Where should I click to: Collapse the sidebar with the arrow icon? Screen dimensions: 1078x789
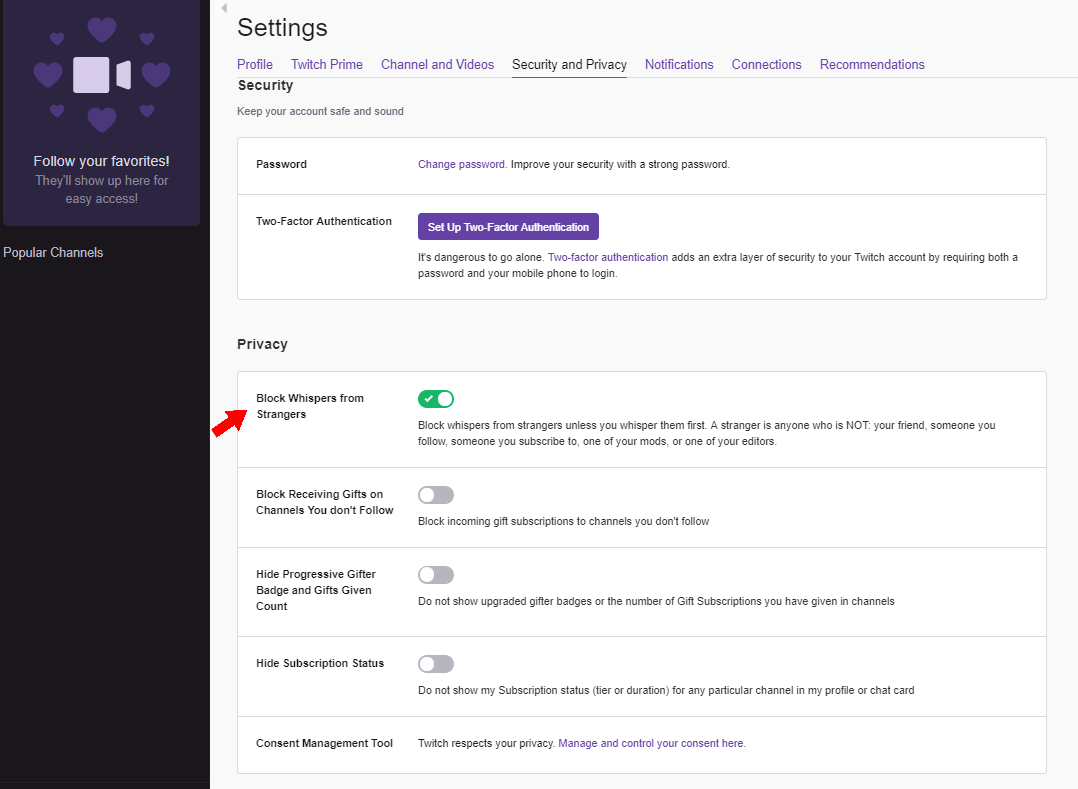pos(224,8)
